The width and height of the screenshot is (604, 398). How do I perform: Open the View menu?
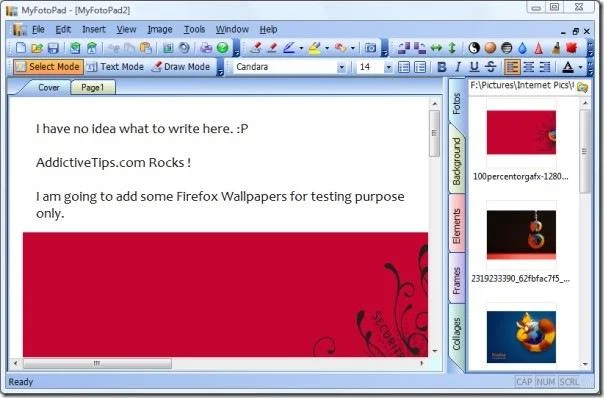126,29
